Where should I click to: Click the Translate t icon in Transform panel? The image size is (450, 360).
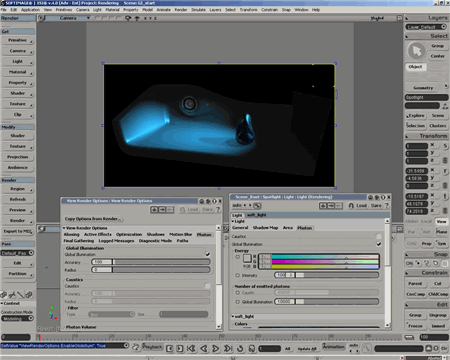coord(445,196)
